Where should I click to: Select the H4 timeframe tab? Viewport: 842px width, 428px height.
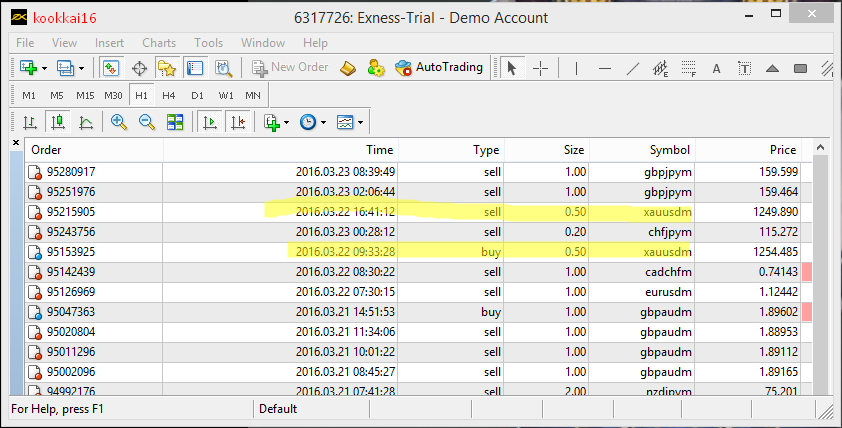click(x=168, y=95)
